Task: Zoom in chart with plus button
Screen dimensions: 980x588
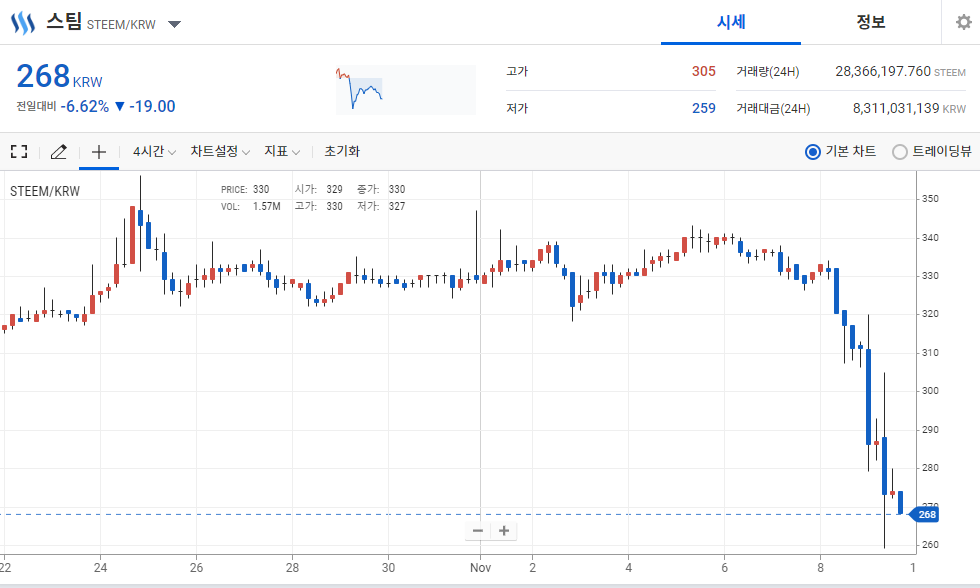Action: (x=504, y=531)
